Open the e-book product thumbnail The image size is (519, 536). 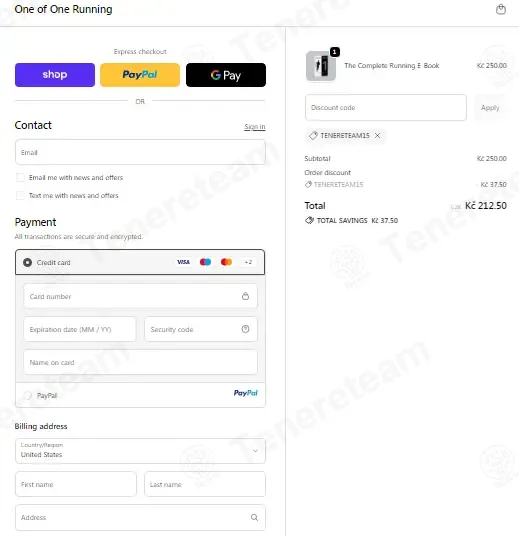coord(321,66)
